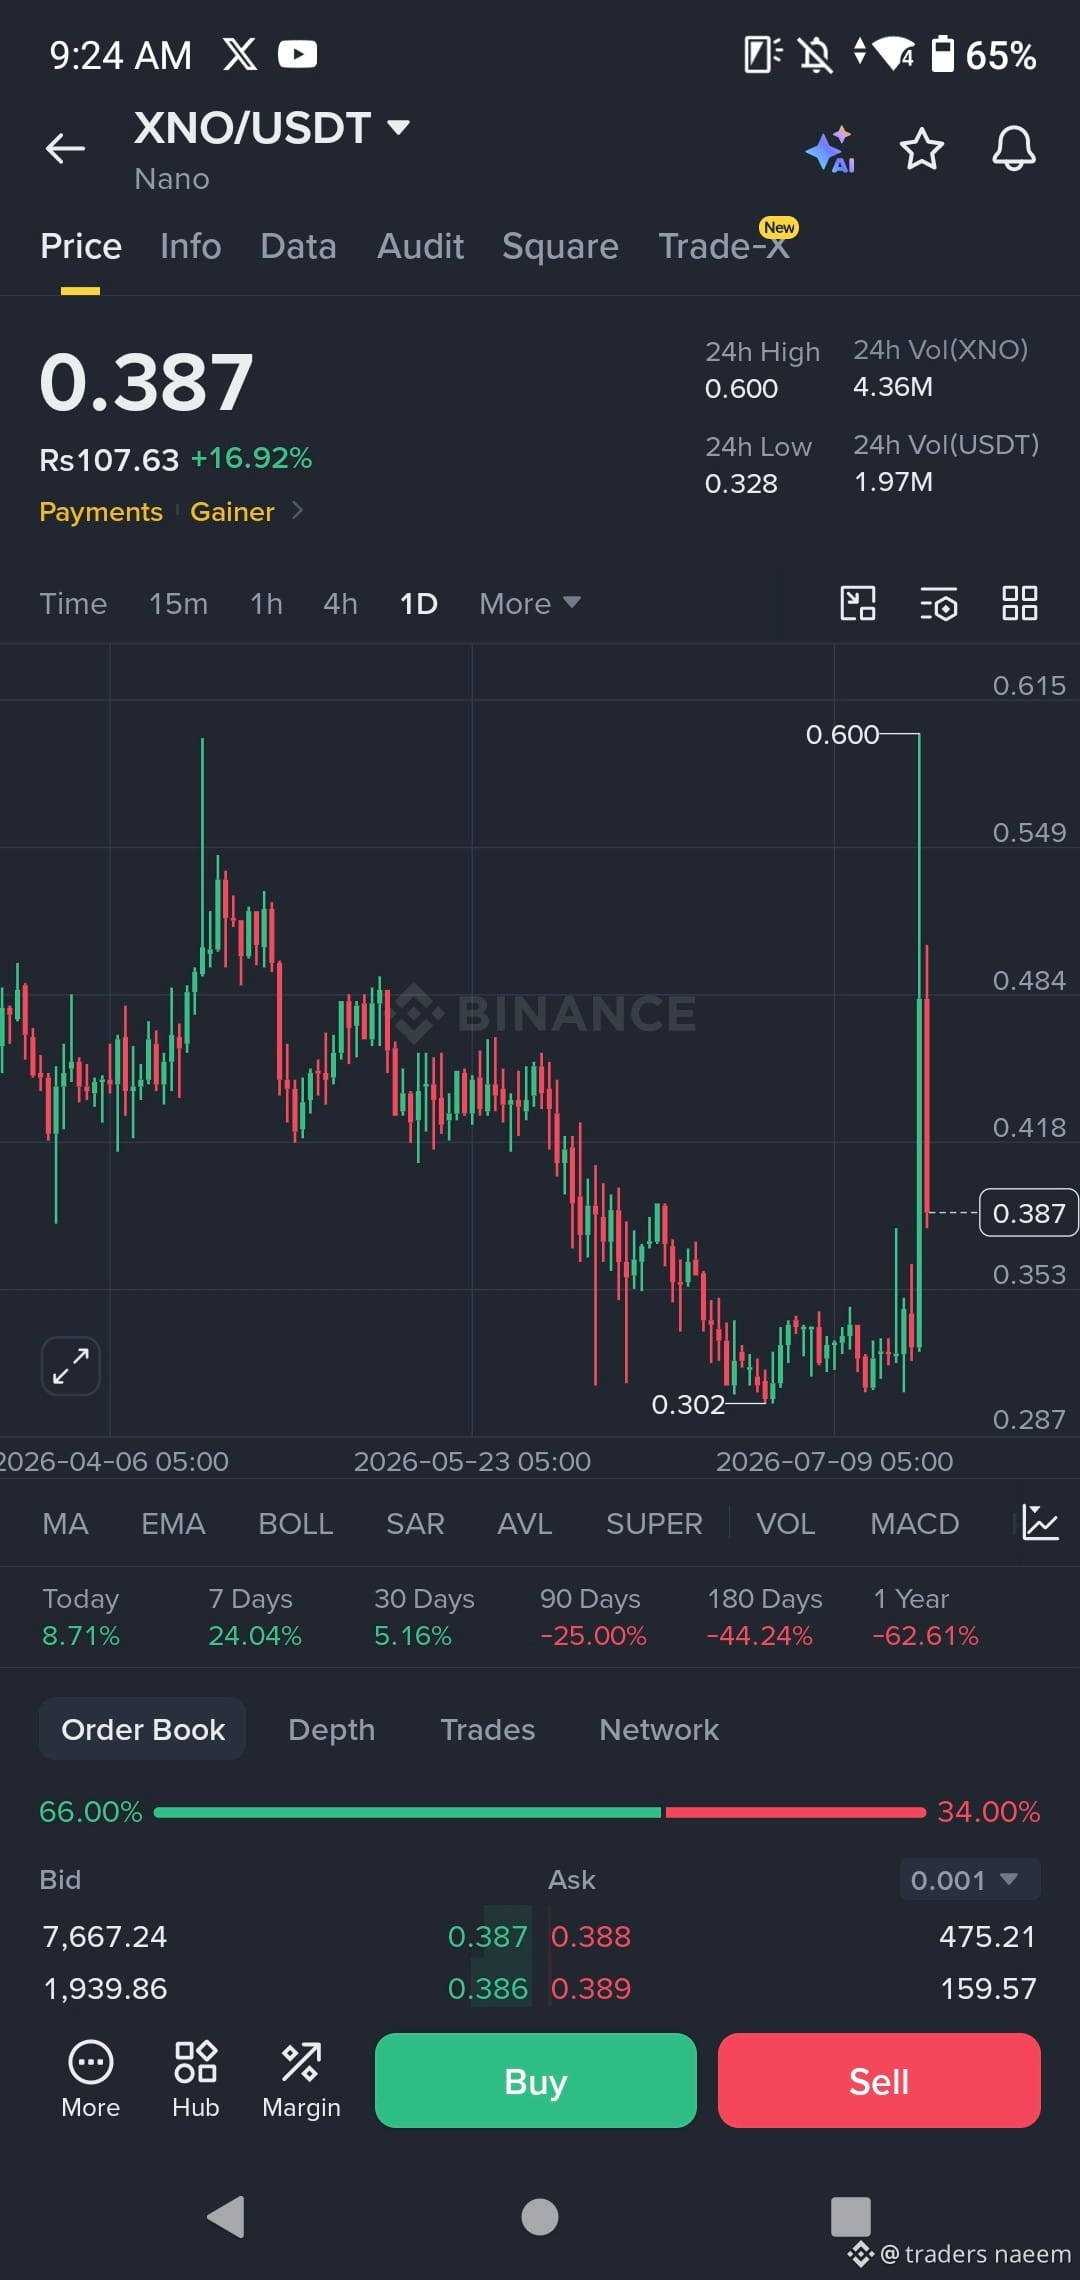Toggle the EMA indicator

point(173,1524)
